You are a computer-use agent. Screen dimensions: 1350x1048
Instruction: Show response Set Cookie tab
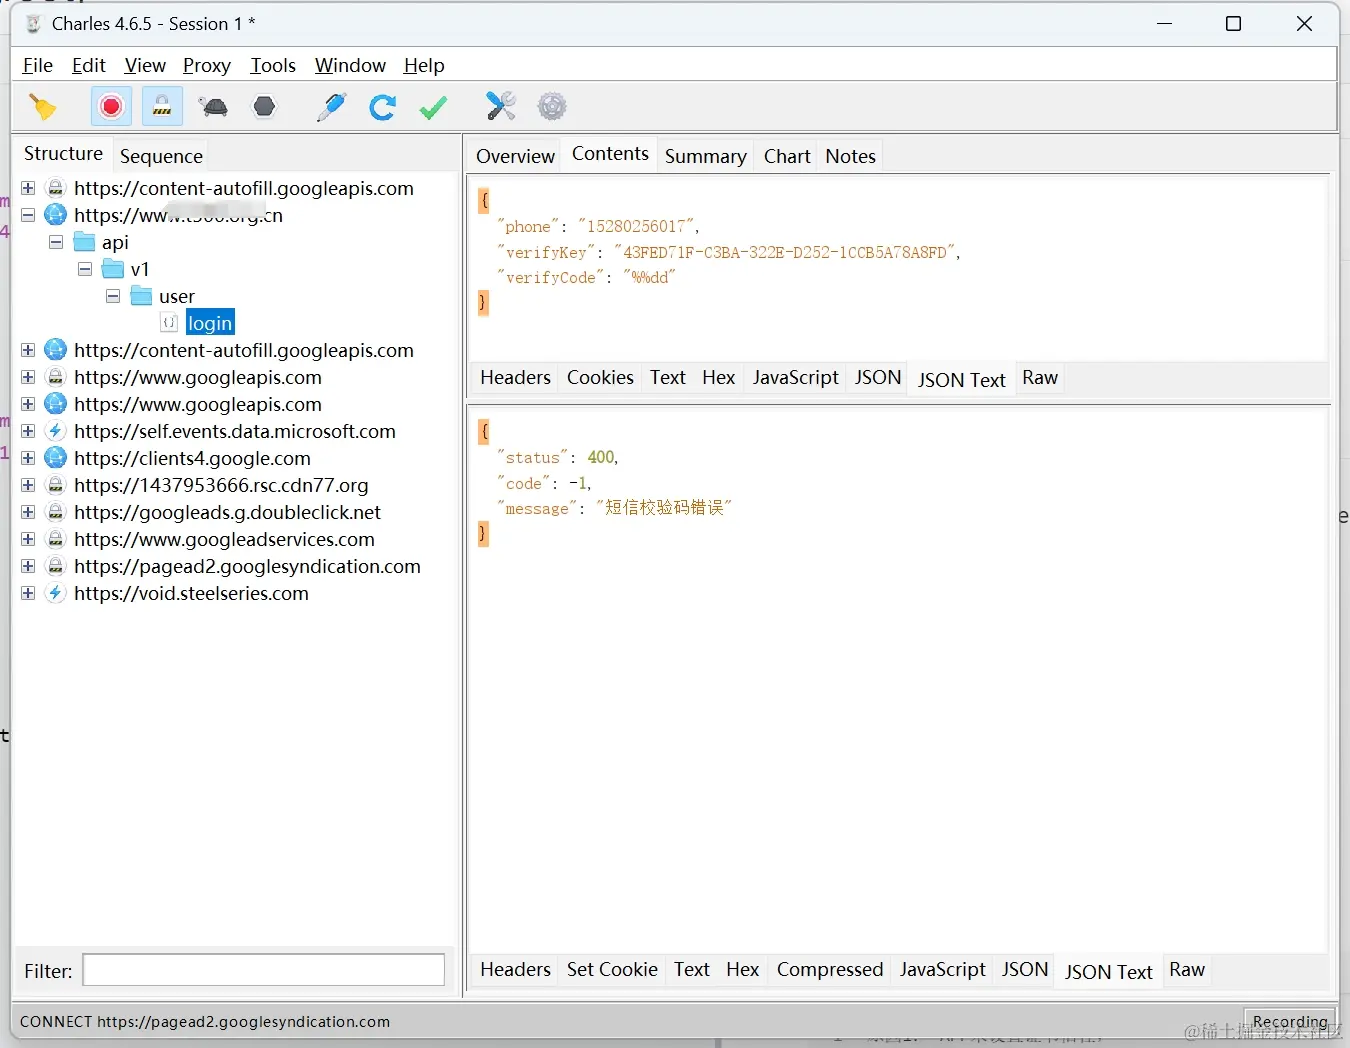pos(612,970)
